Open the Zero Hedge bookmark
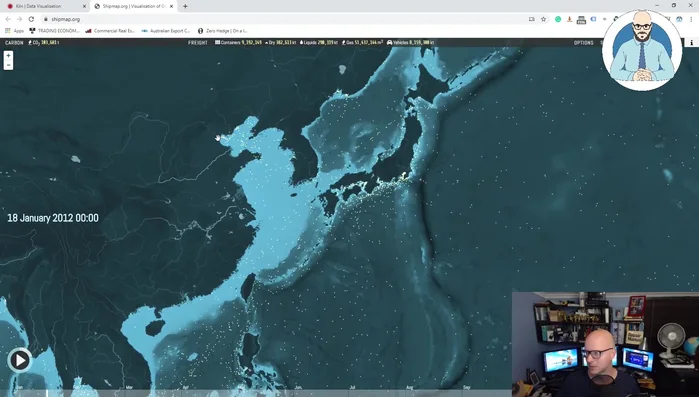This screenshot has height=397, width=699. pos(222,31)
